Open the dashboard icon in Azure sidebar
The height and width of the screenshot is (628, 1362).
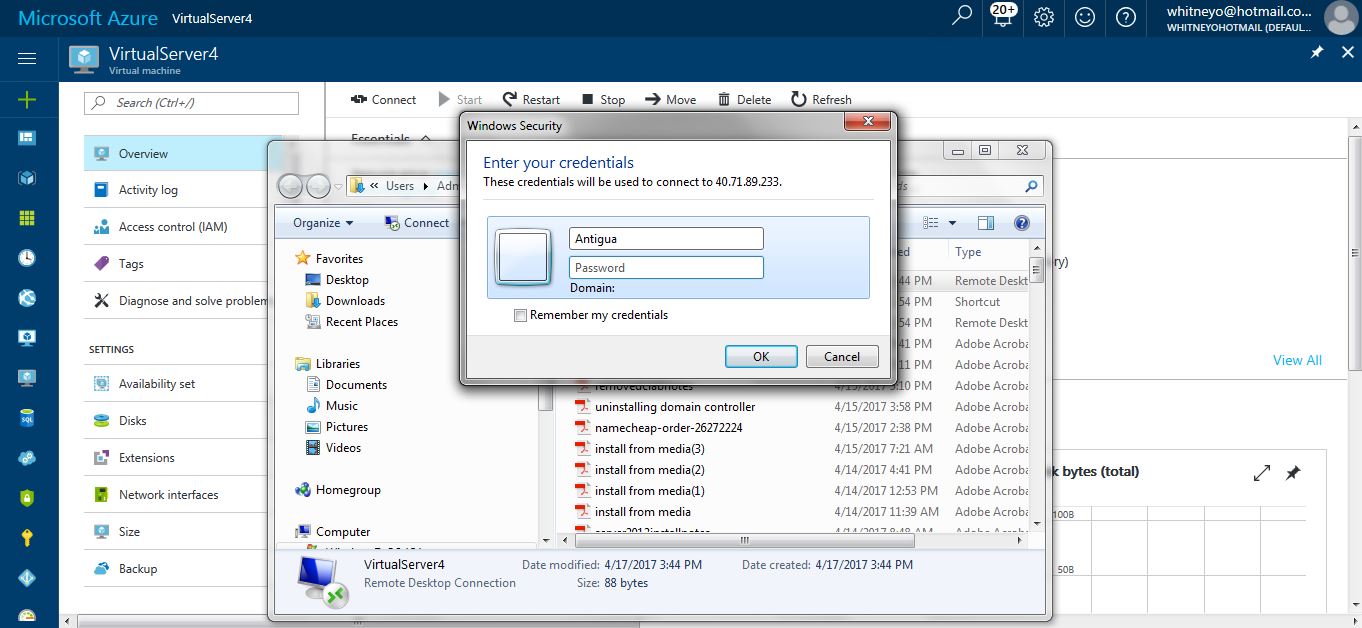click(27, 138)
